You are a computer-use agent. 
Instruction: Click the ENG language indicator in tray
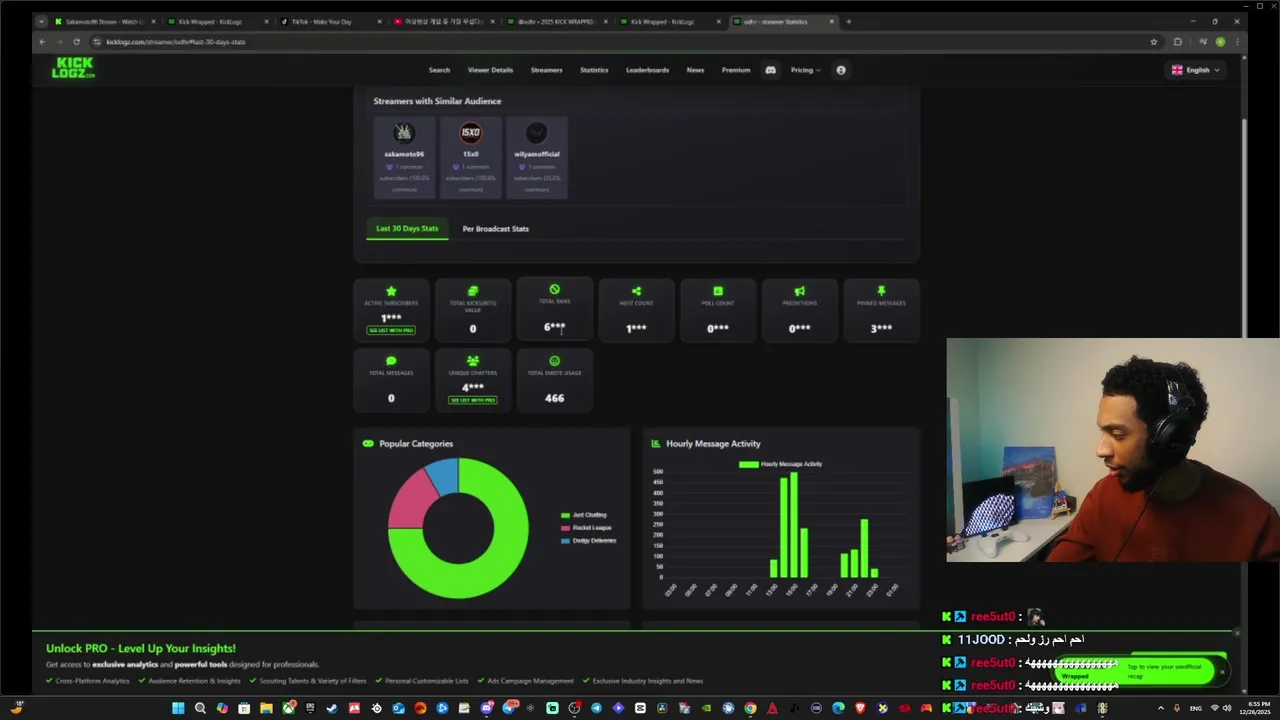(x=1195, y=708)
